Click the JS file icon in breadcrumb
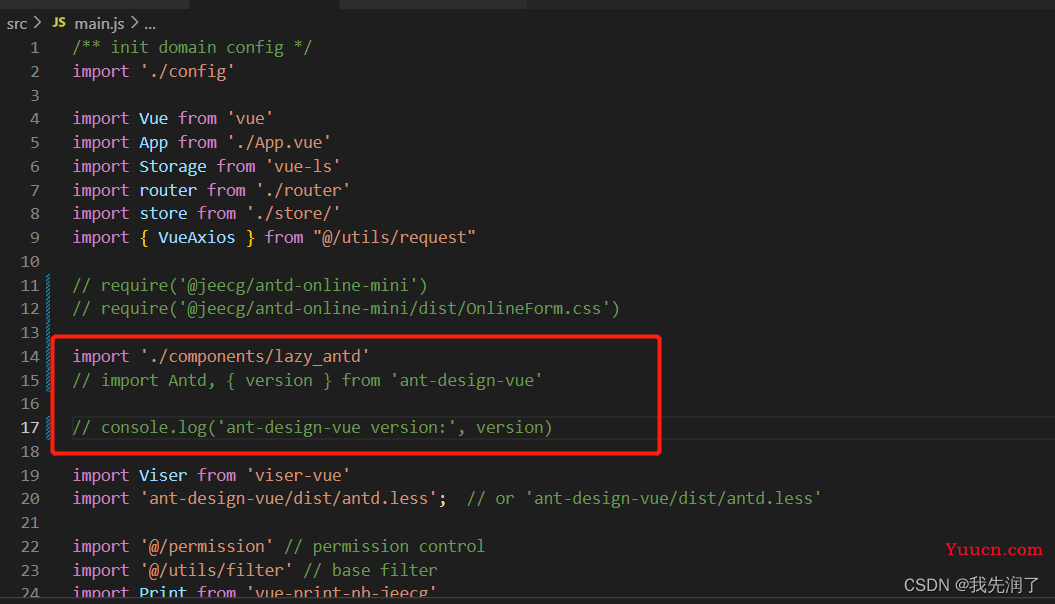This screenshot has height=604, width=1055. coord(59,22)
